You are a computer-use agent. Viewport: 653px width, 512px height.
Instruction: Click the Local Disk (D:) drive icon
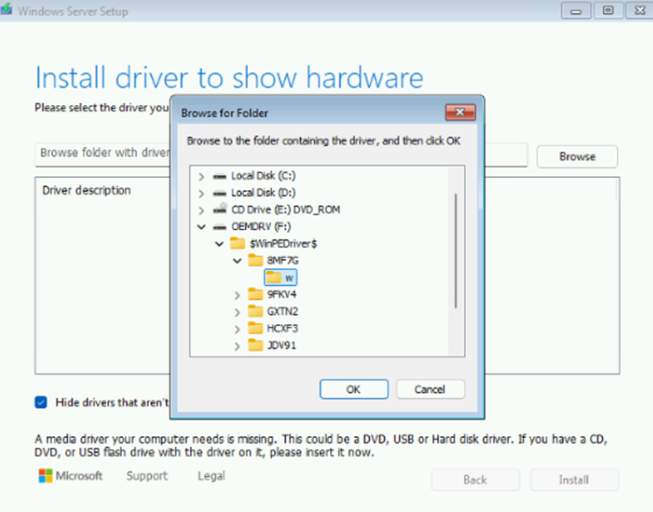(219, 193)
